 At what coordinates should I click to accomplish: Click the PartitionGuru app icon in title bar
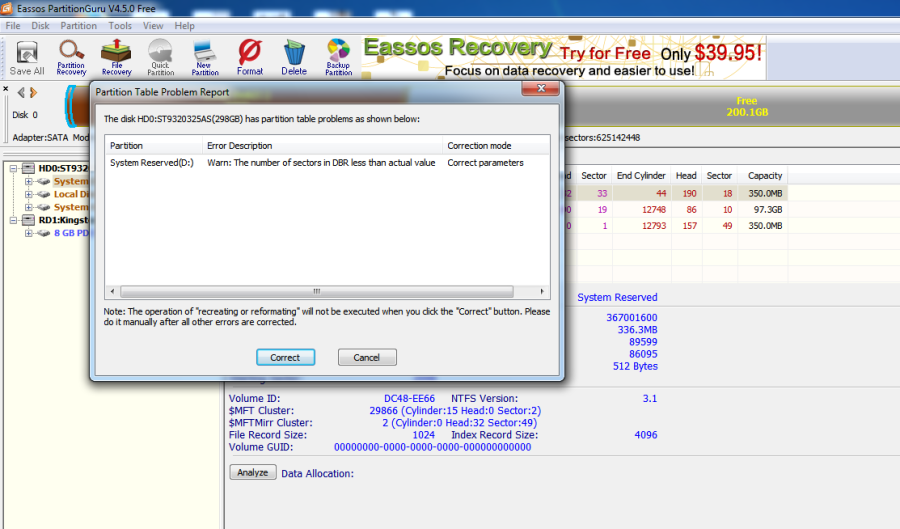pos(7,8)
